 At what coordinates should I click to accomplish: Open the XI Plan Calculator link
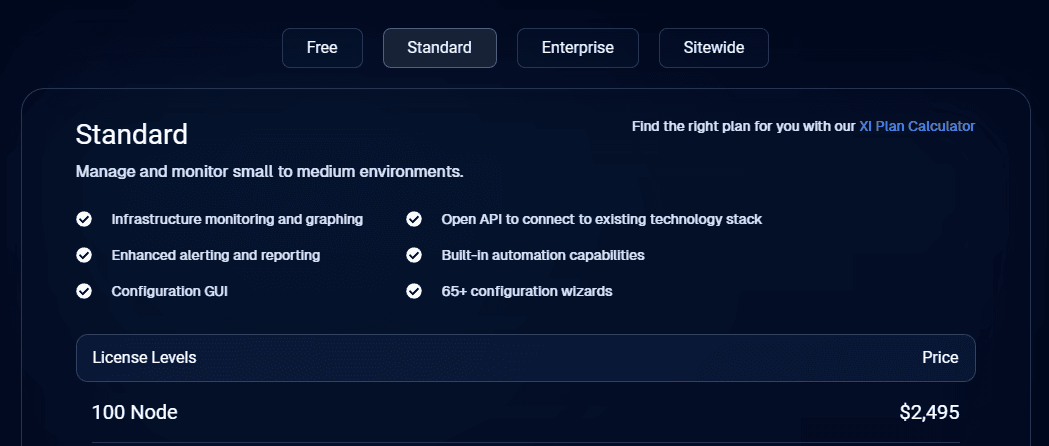917,126
